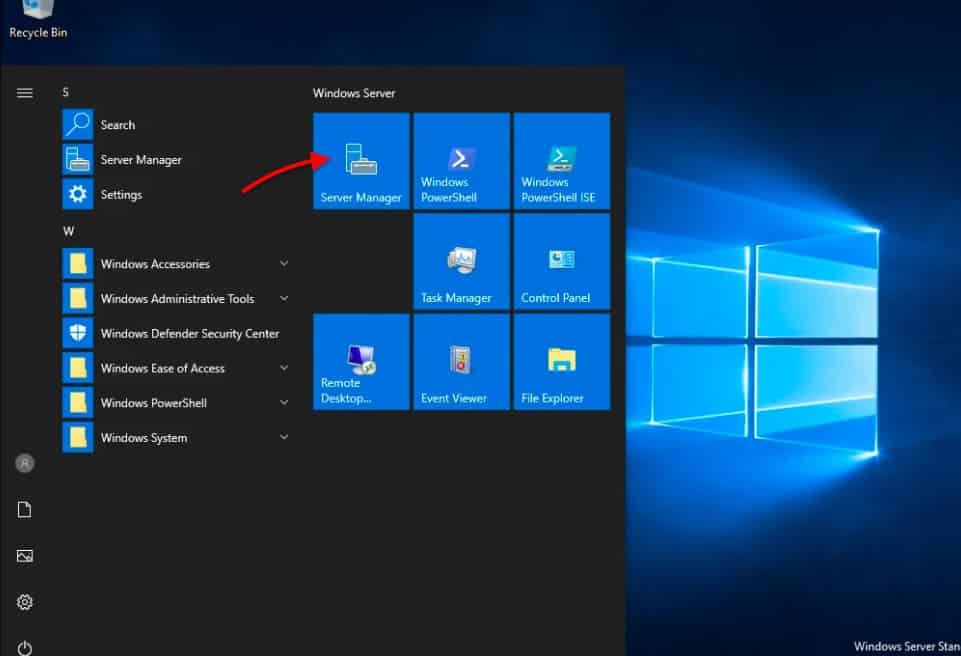Viewport: 961px width, 656px height.
Task: Click the Windows Accessories folder icon
Action: (78, 264)
